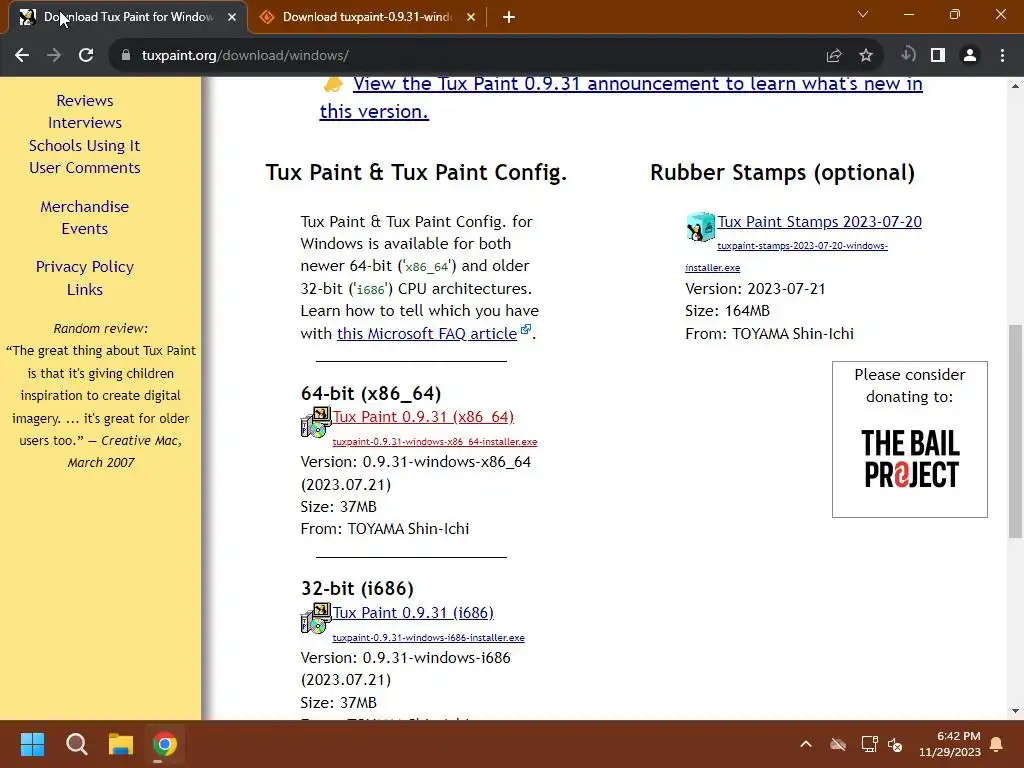Click tuxpaint-0.9.31-windows-i686-installer.exe file link
The width and height of the screenshot is (1024, 768).
click(428, 637)
